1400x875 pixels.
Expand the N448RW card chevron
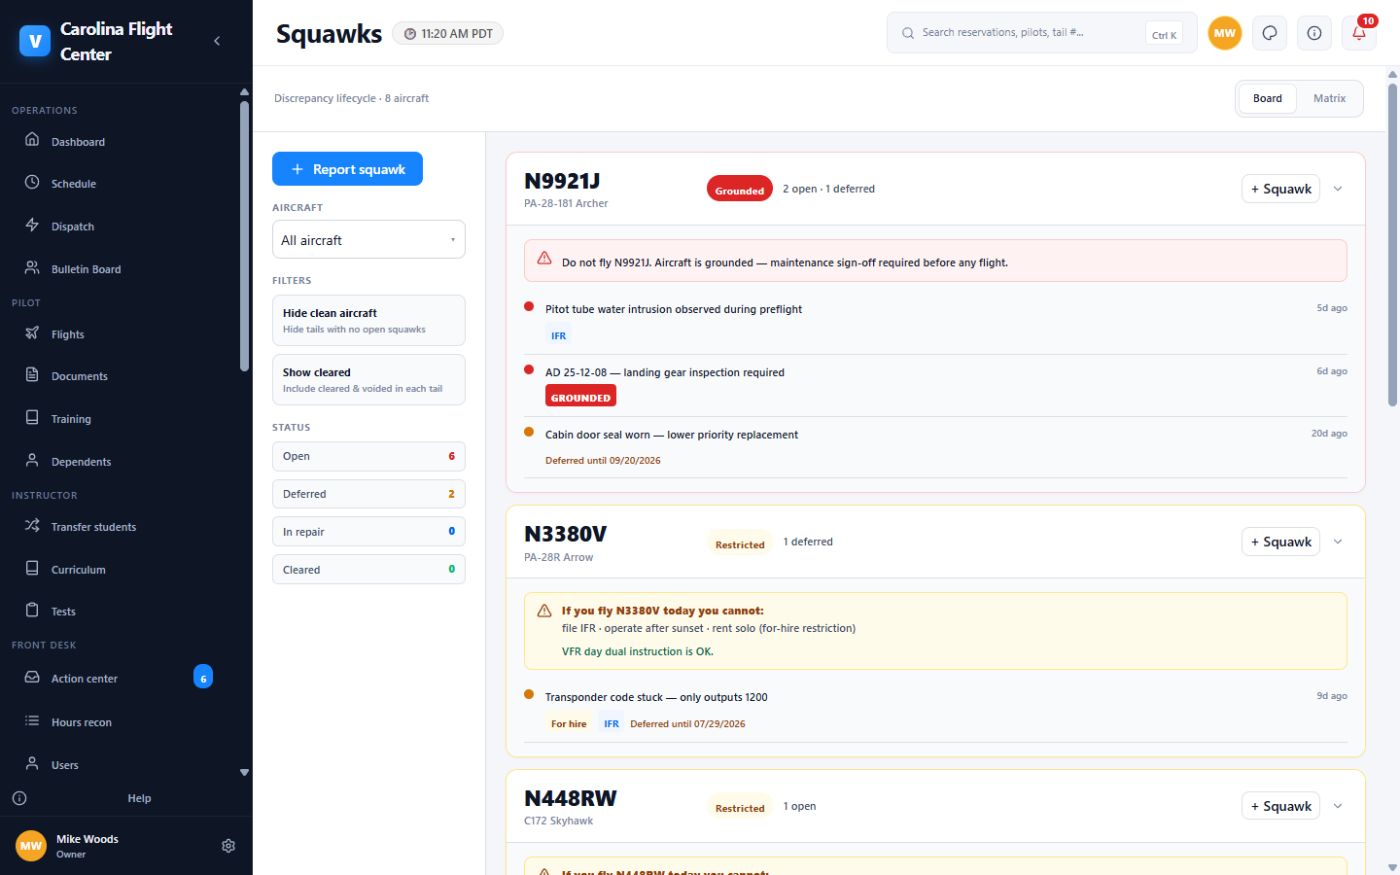[1337, 806]
